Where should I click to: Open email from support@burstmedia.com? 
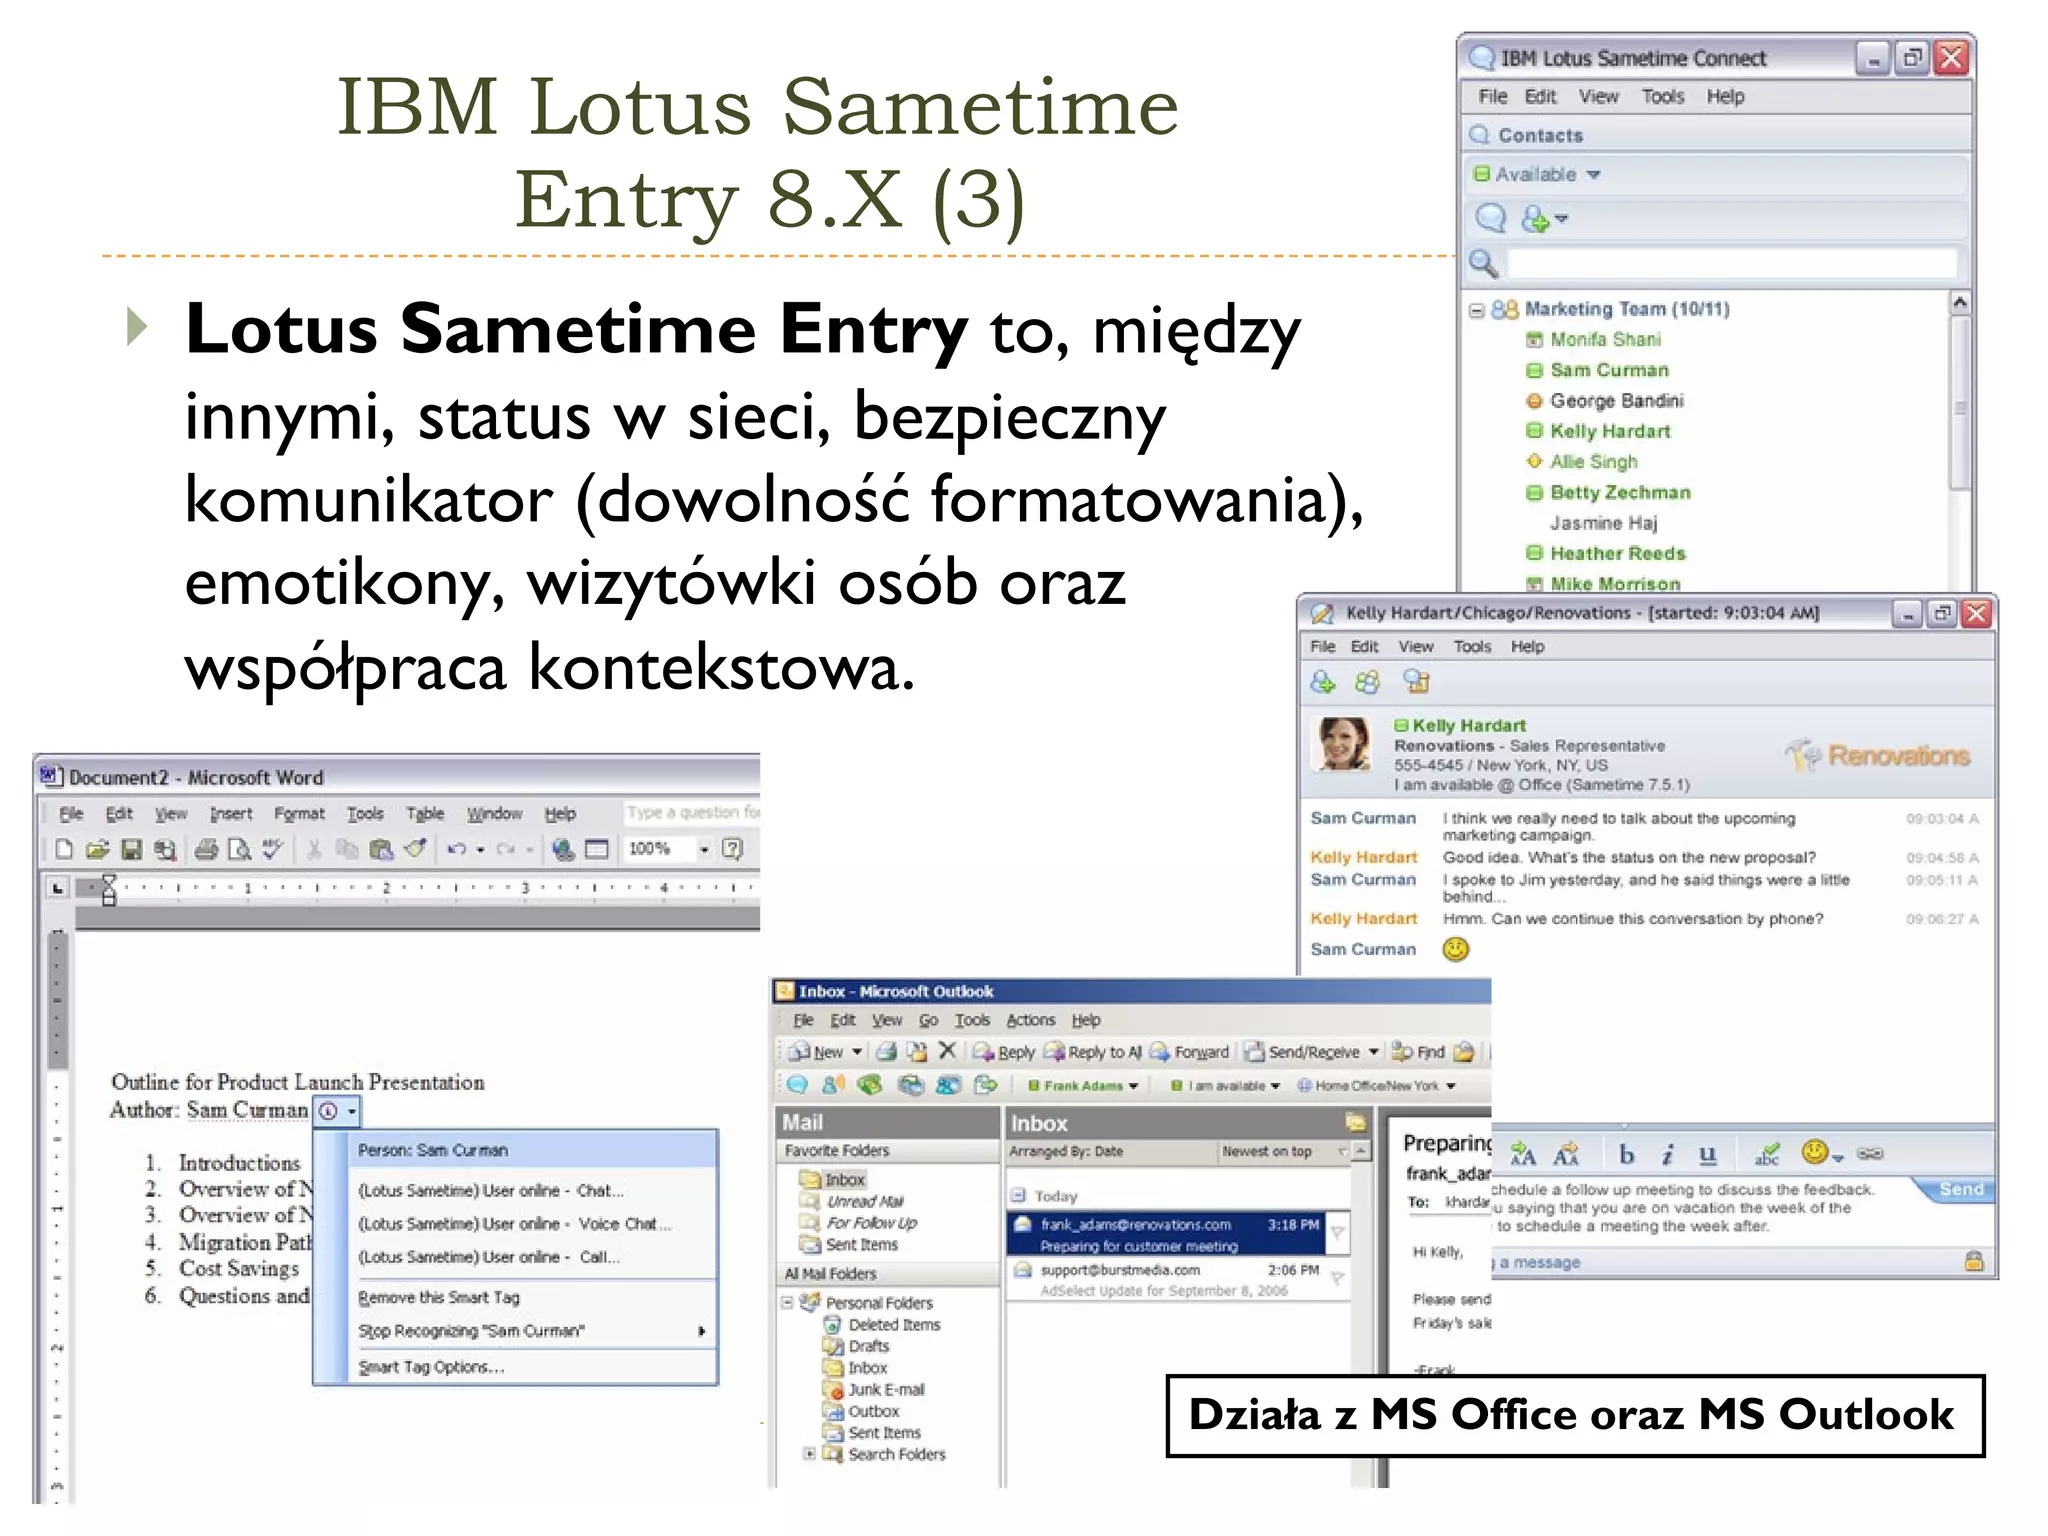click(x=1176, y=1281)
